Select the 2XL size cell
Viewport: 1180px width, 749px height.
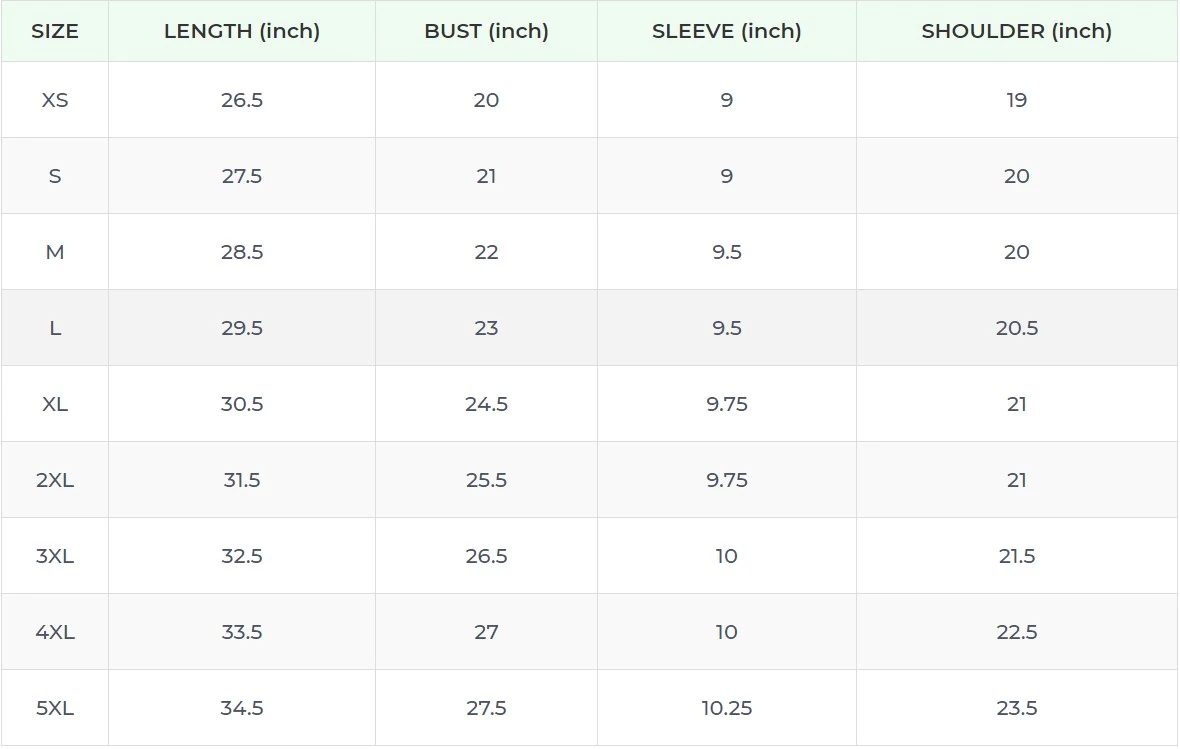tap(55, 480)
